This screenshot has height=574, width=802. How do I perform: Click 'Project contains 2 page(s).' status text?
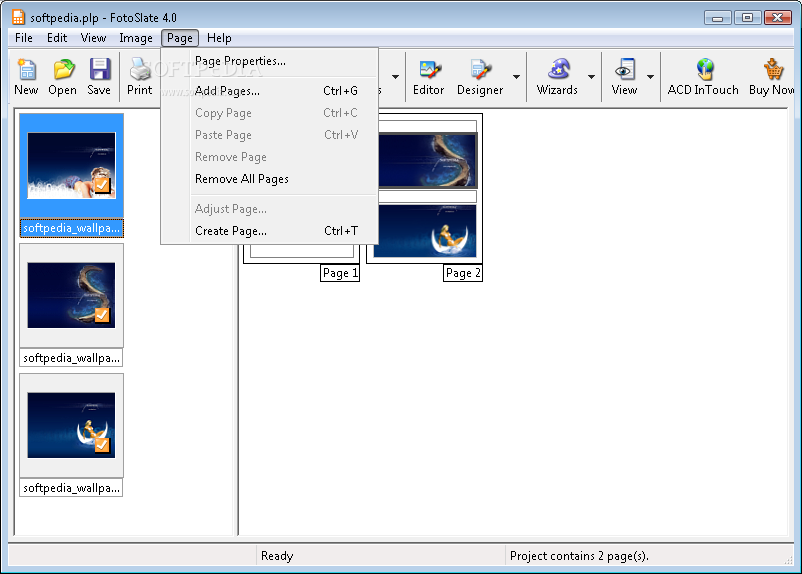580,556
